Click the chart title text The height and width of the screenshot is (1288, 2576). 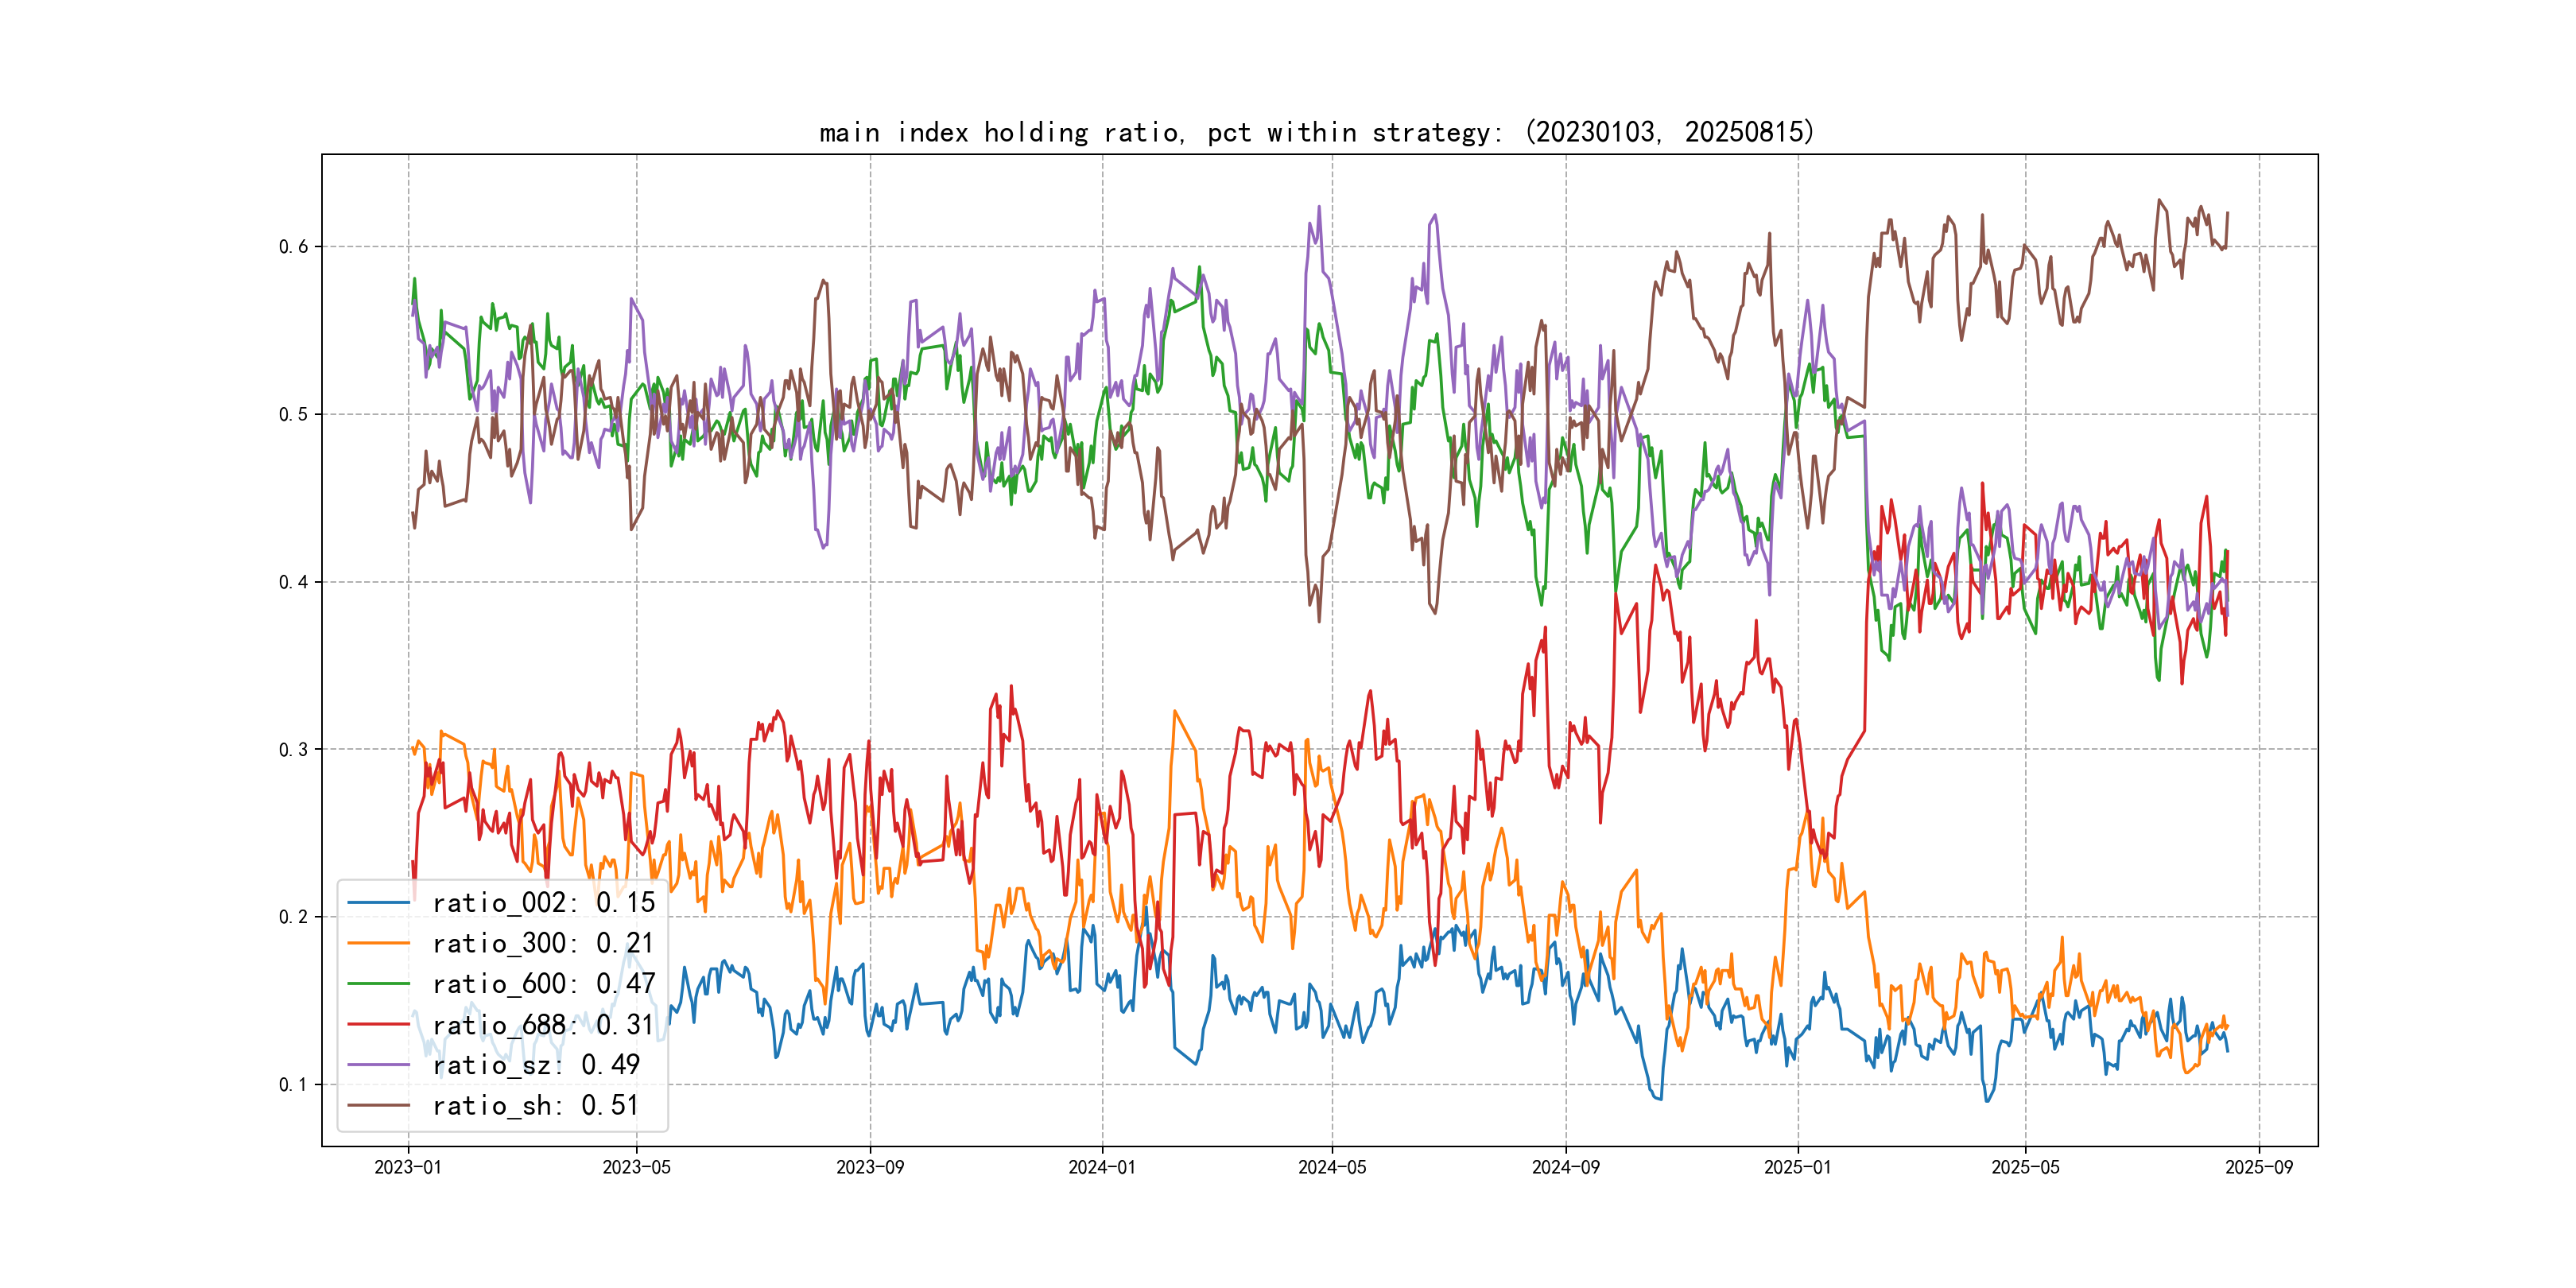pos(1316,132)
